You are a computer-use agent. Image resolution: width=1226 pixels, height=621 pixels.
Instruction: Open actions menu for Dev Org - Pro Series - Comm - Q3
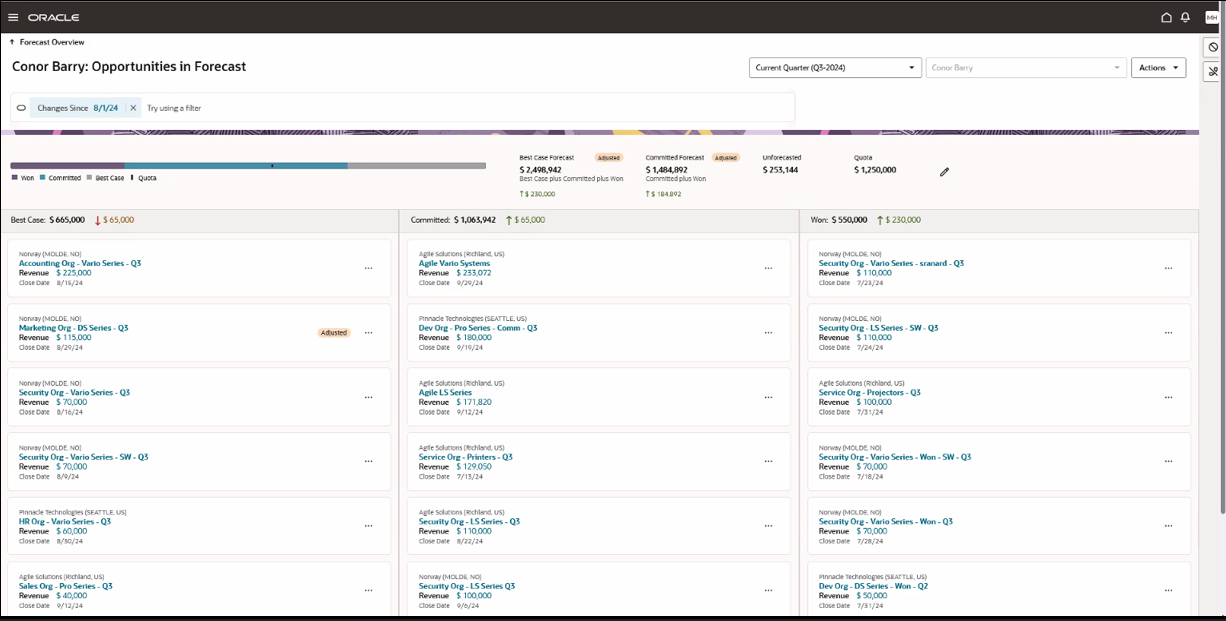[x=768, y=333]
